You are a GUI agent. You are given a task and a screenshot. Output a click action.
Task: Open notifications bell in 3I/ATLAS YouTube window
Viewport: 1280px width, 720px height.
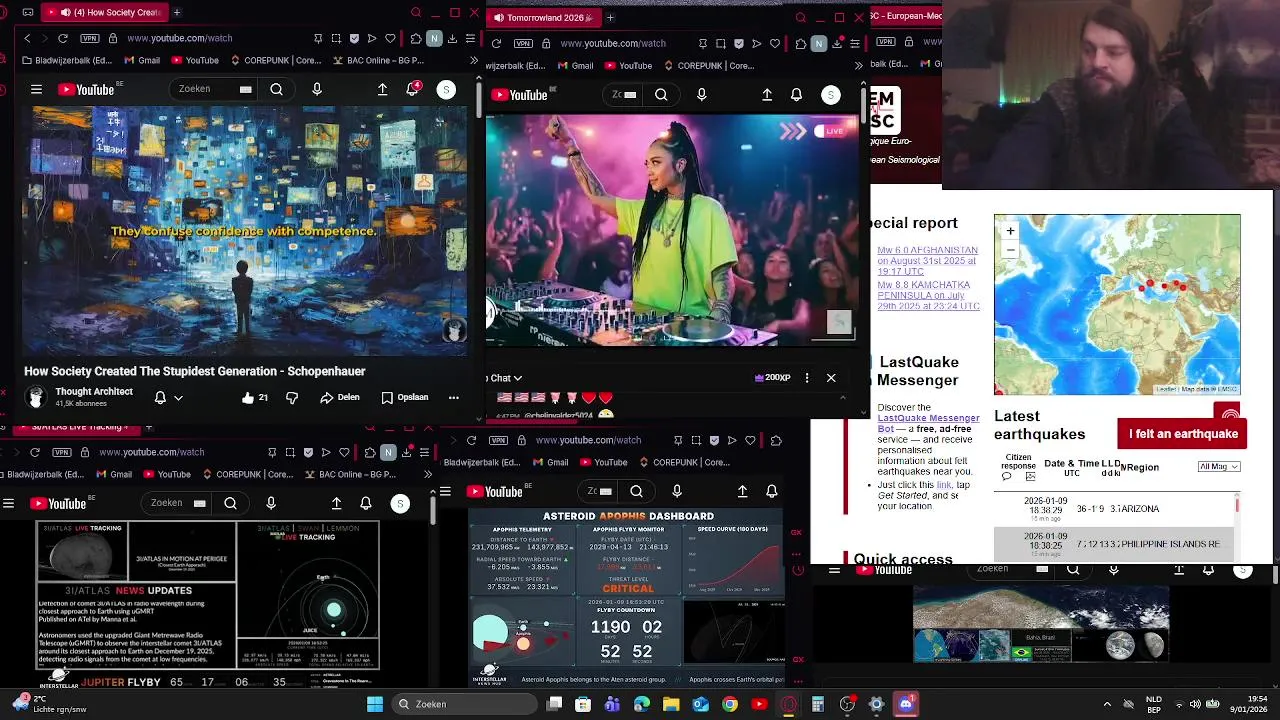(366, 503)
